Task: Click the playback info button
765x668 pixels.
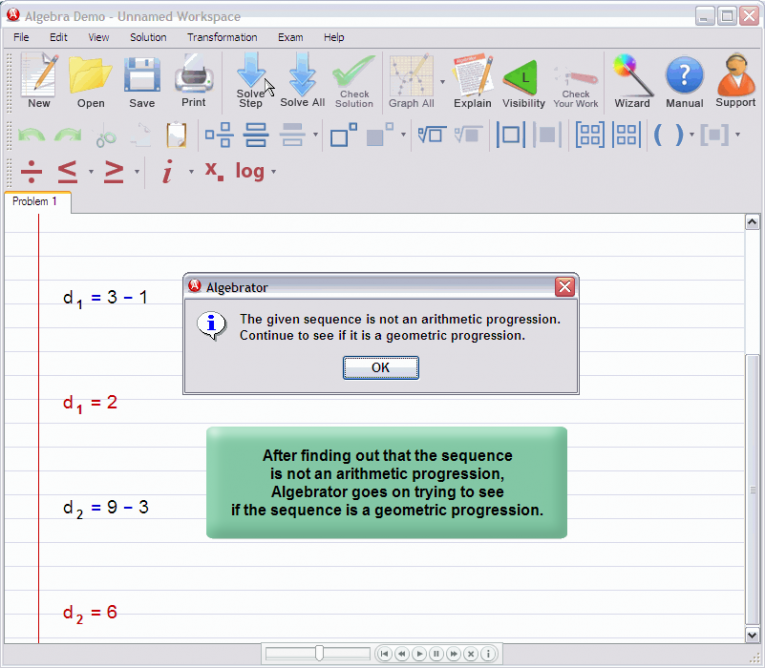Action: click(x=488, y=653)
